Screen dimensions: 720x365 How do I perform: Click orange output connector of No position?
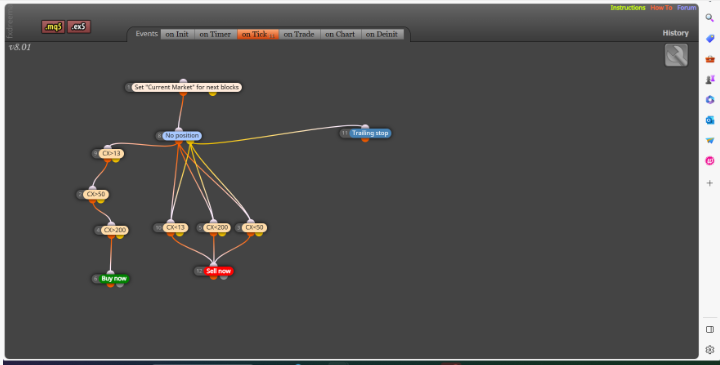[x=179, y=143]
